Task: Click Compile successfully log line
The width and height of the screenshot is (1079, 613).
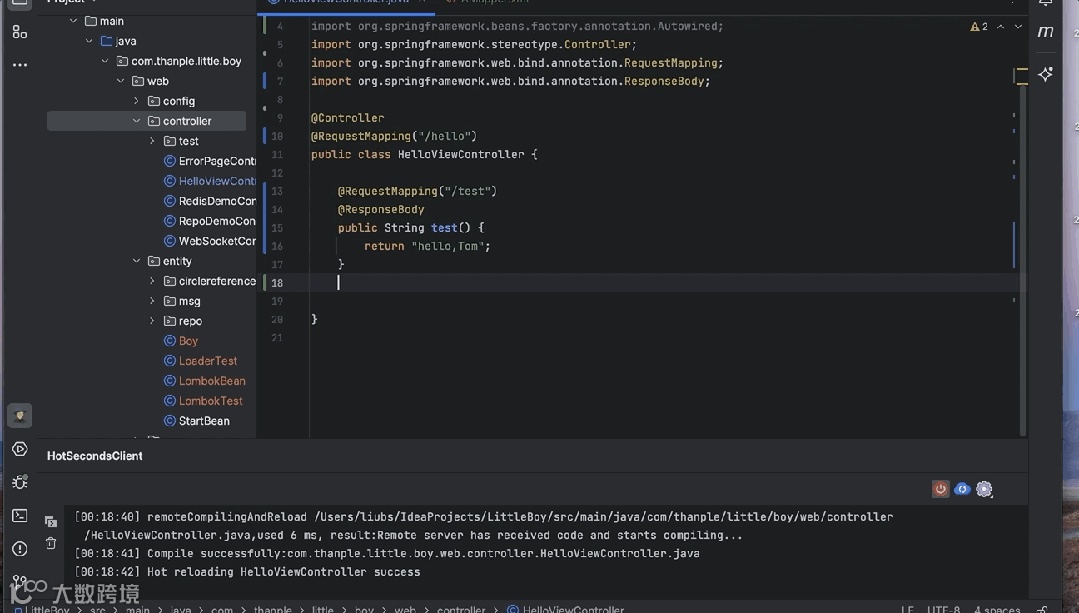Action: coord(387,553)
